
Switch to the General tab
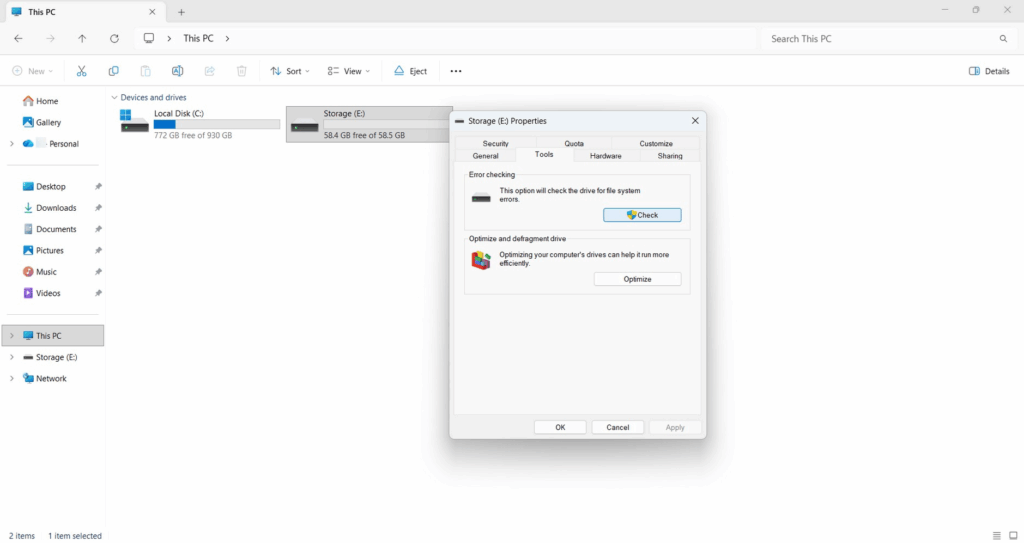(x=485, y=156)
